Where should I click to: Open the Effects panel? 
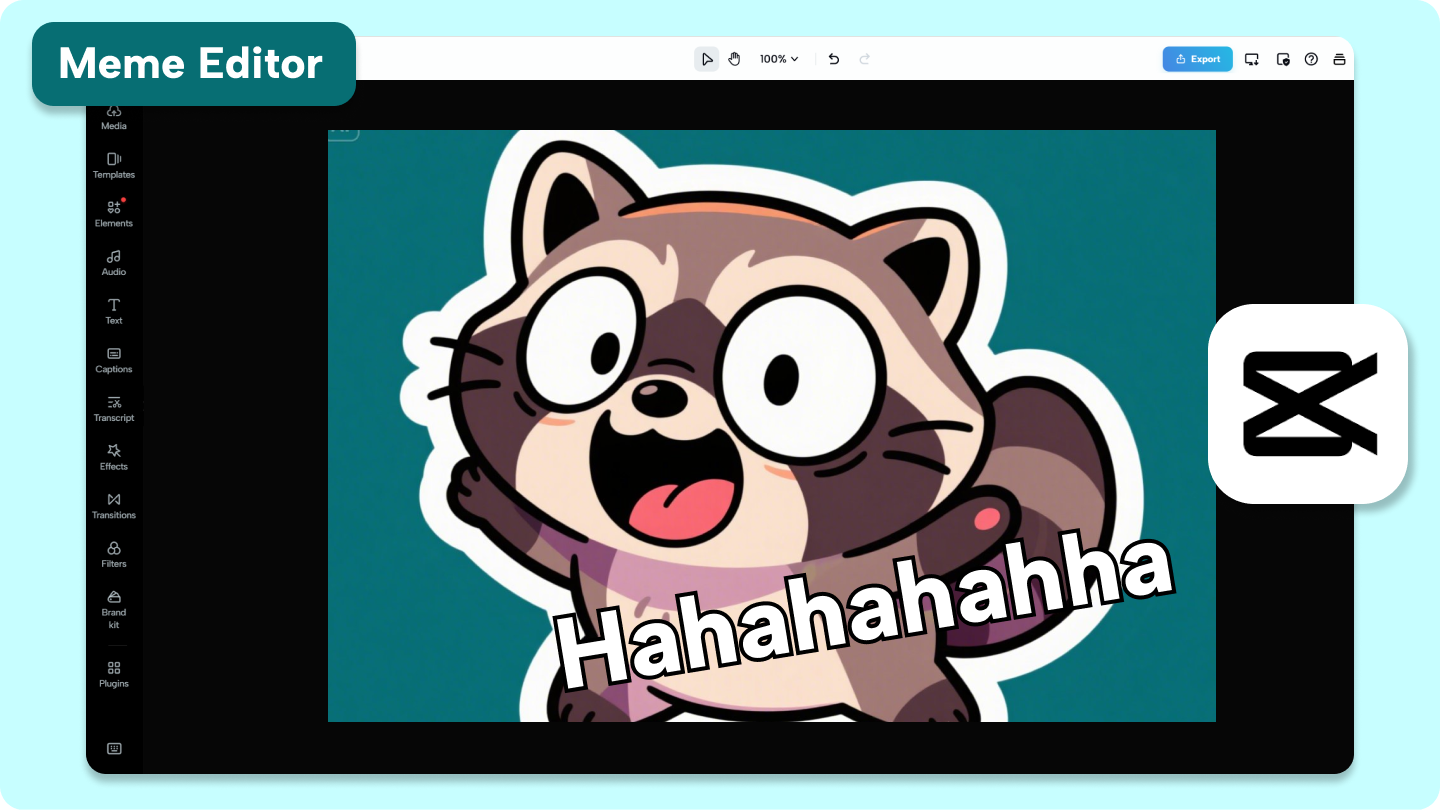coord(114,457)
